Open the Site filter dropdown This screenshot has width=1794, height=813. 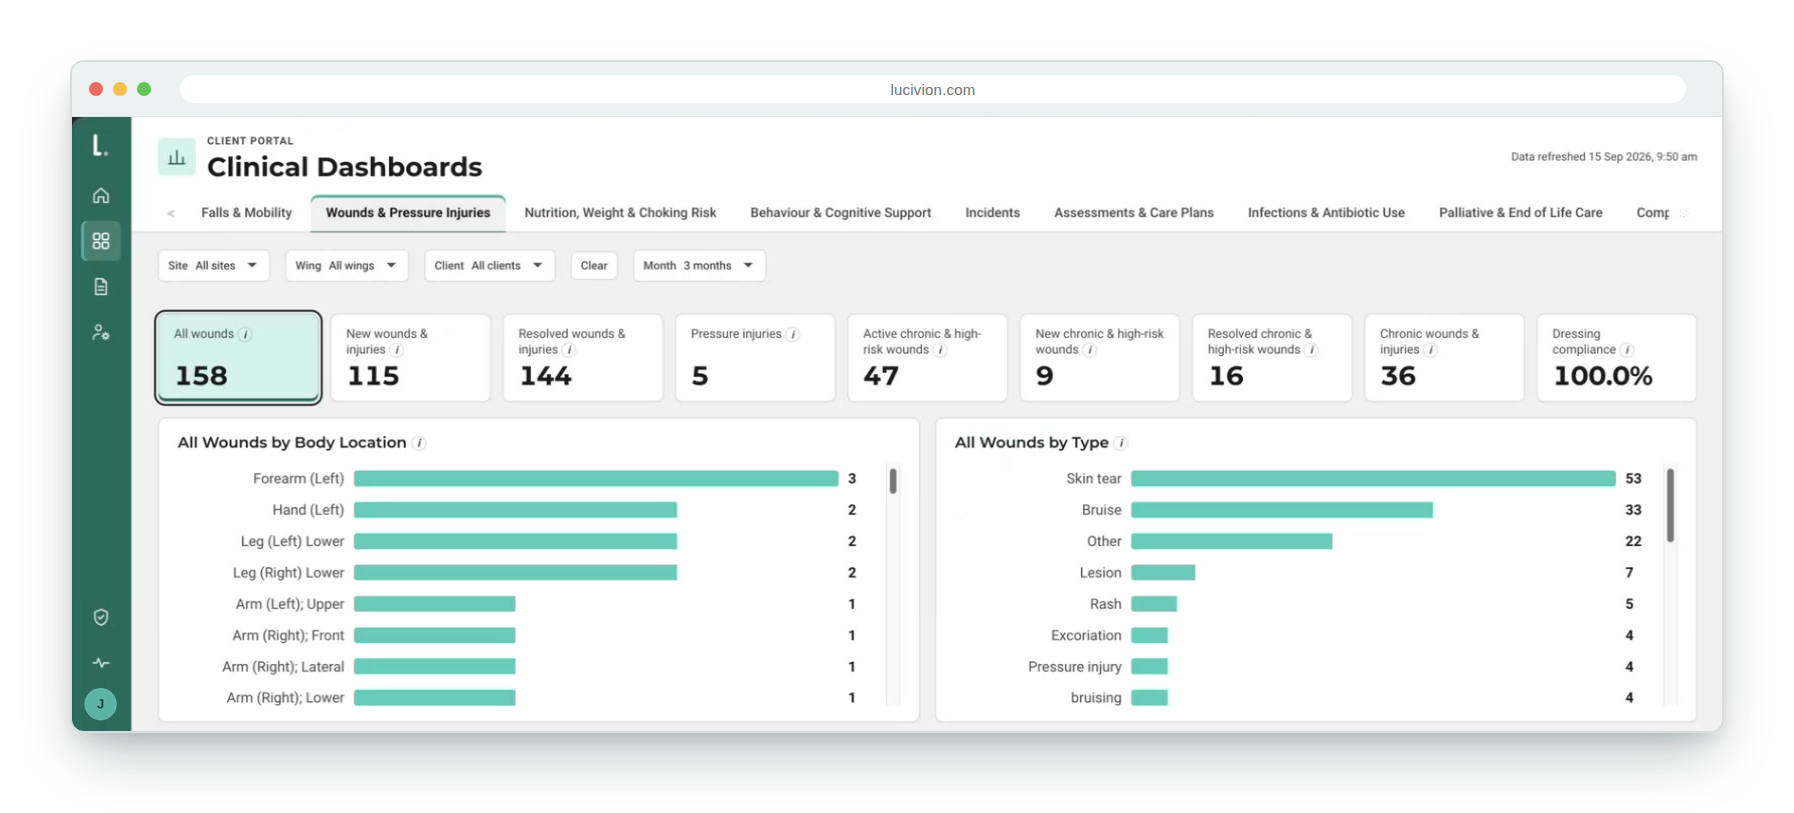pos(213,266)
